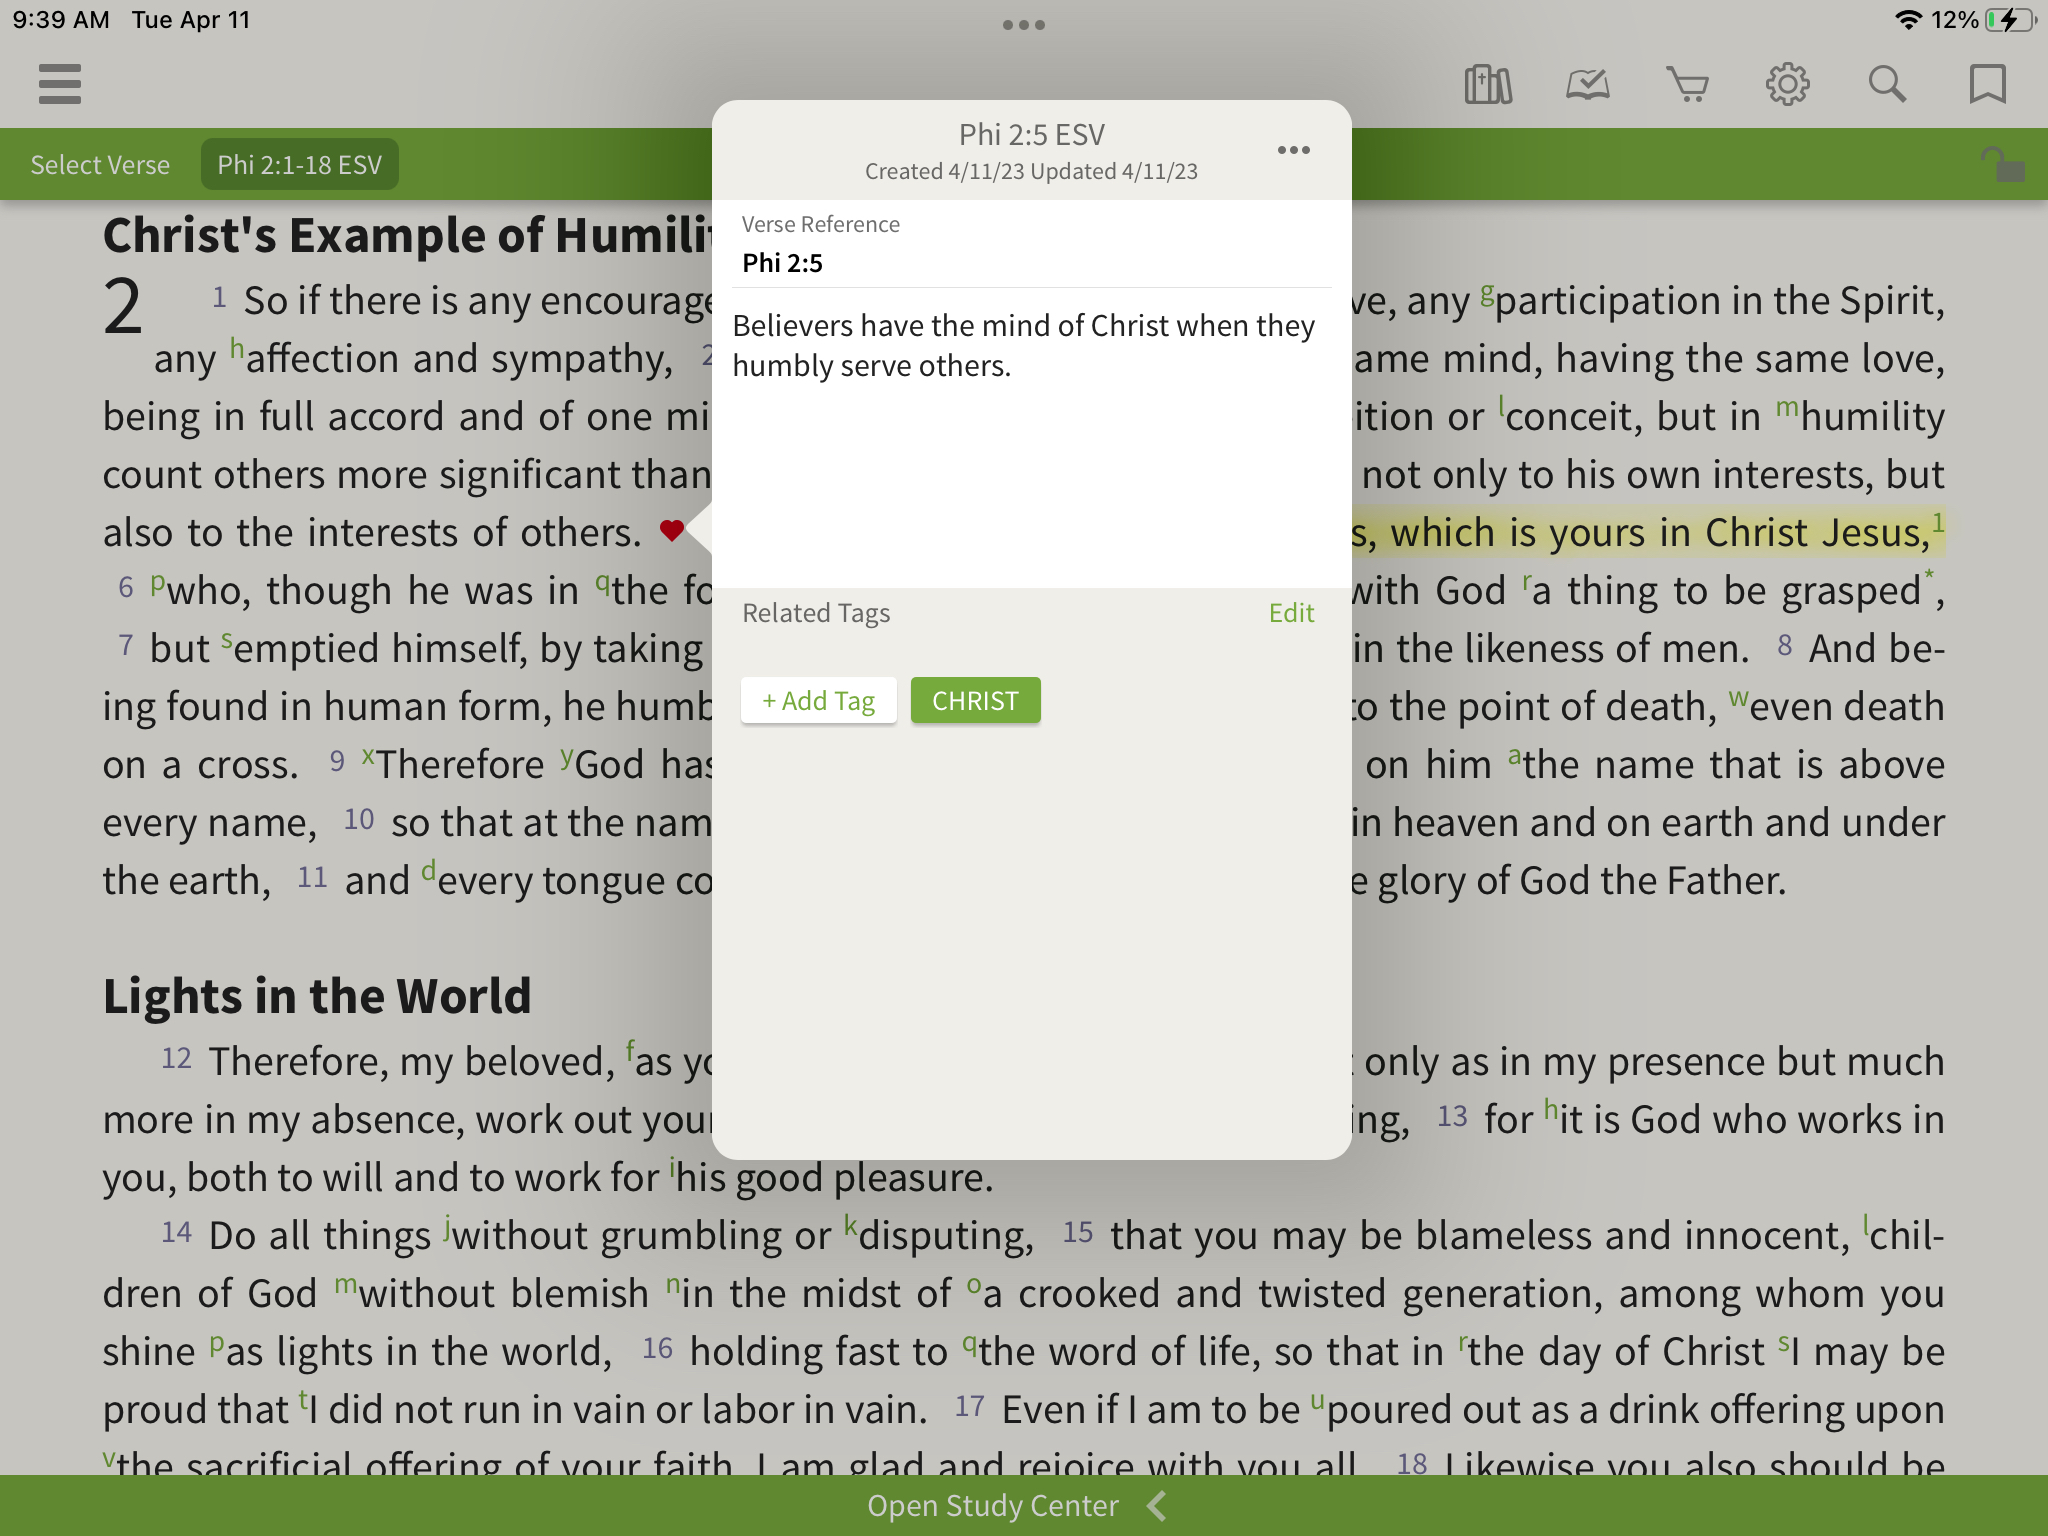Open the note's three-dot options menu

(x=1293, y=150)
